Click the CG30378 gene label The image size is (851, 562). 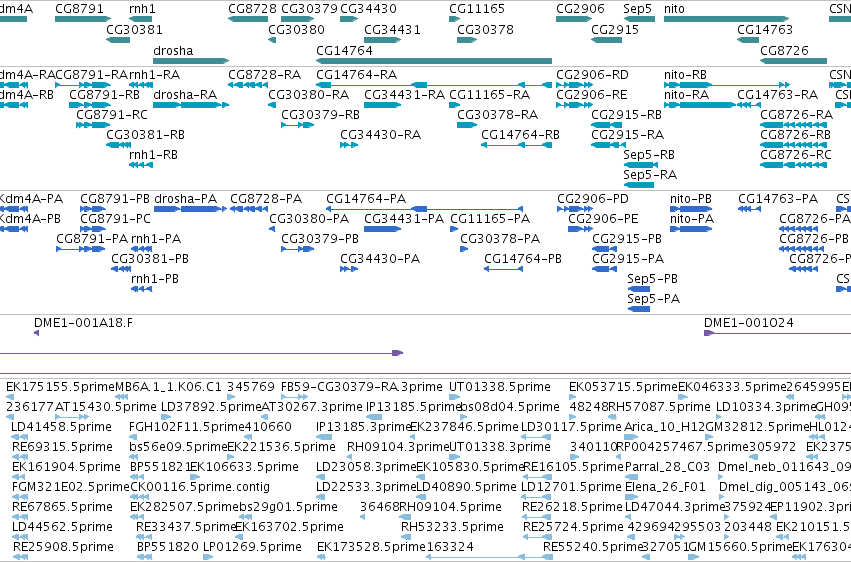(x=485, y=29)
